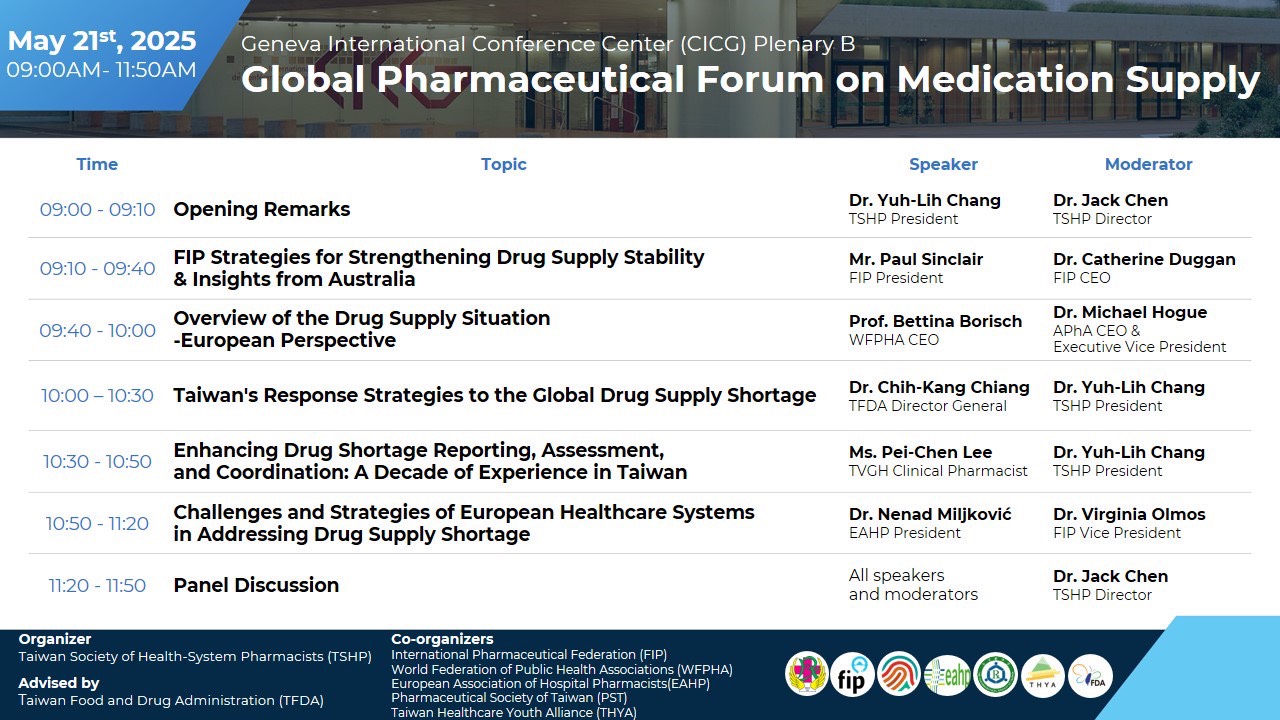Click the '09:10 - 09:40' time slot
The width and height of the screenshot is (1280, 720).
click(98, 269)
